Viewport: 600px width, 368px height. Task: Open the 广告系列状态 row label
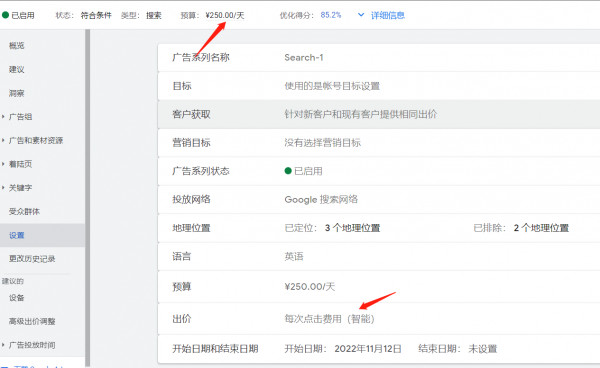(201, 171)
